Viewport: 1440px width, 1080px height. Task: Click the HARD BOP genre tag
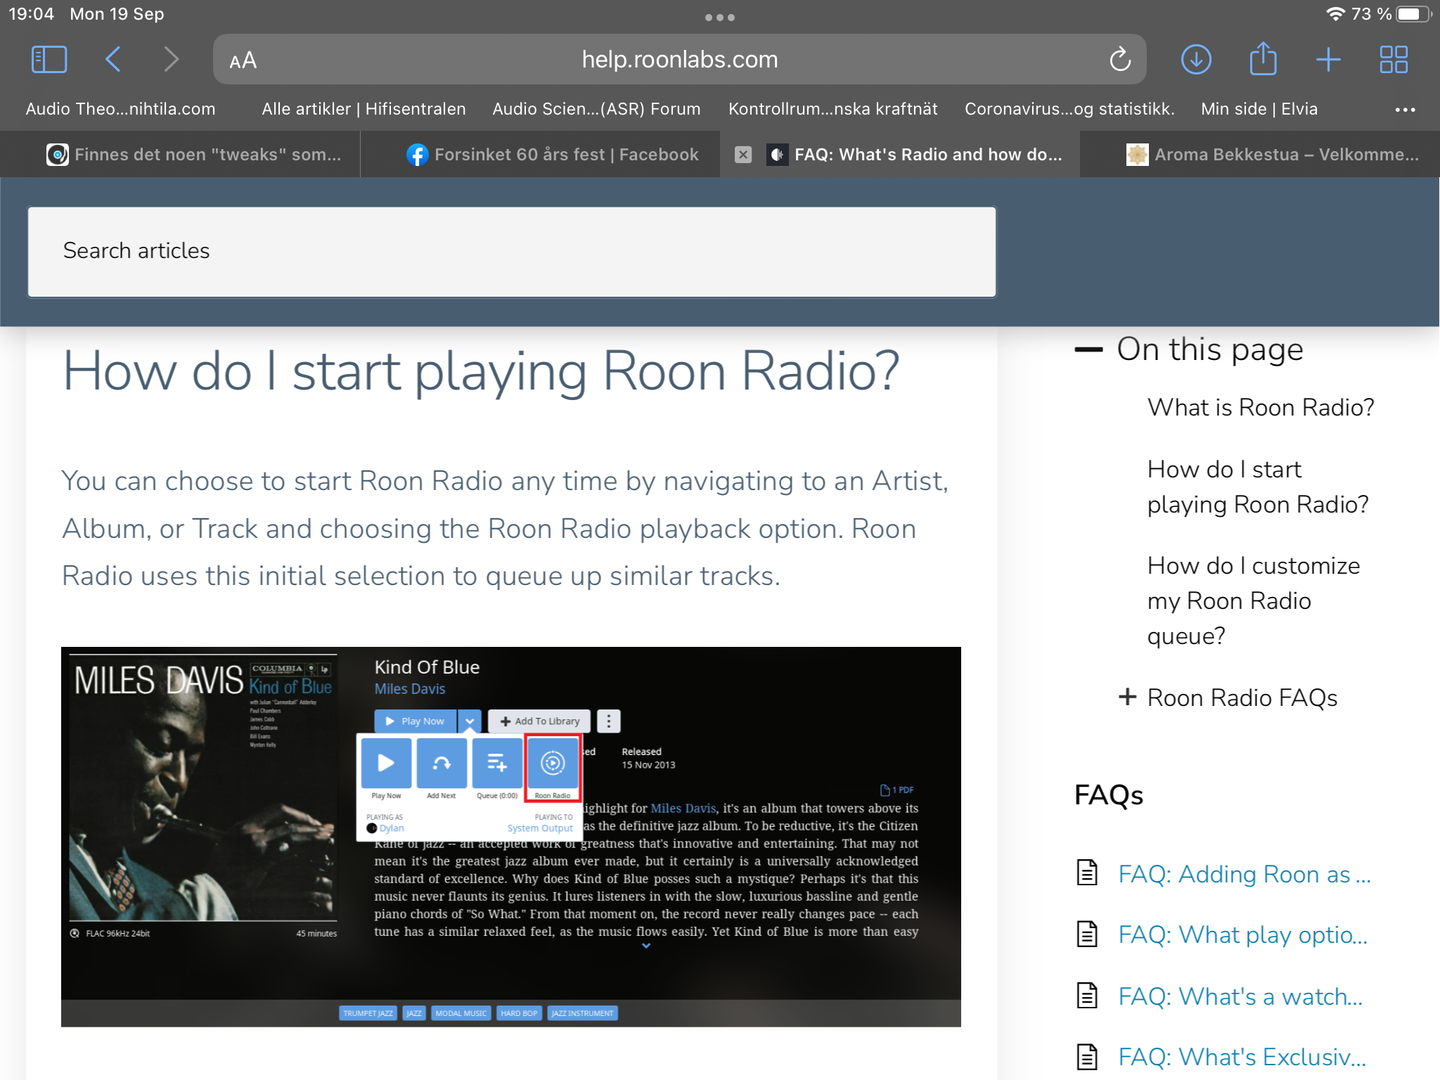tap(519, 1013)
